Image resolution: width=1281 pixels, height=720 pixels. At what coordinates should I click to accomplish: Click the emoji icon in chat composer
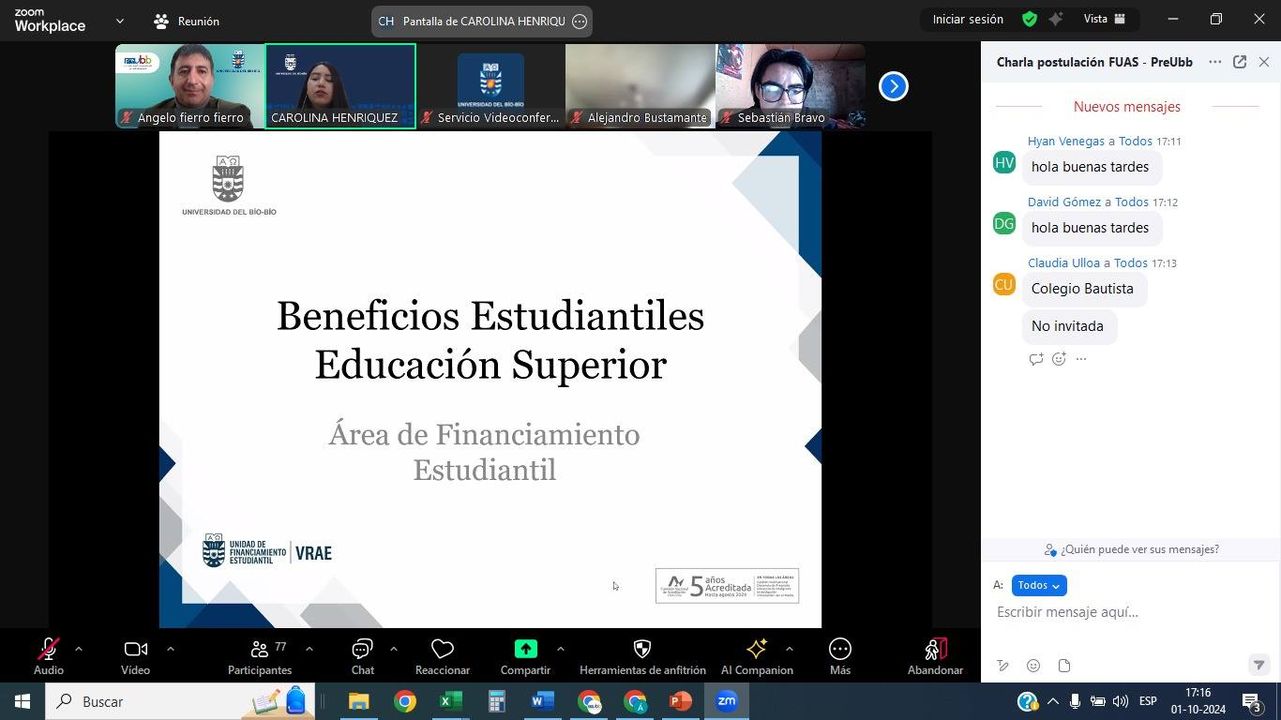[1033, 666]
